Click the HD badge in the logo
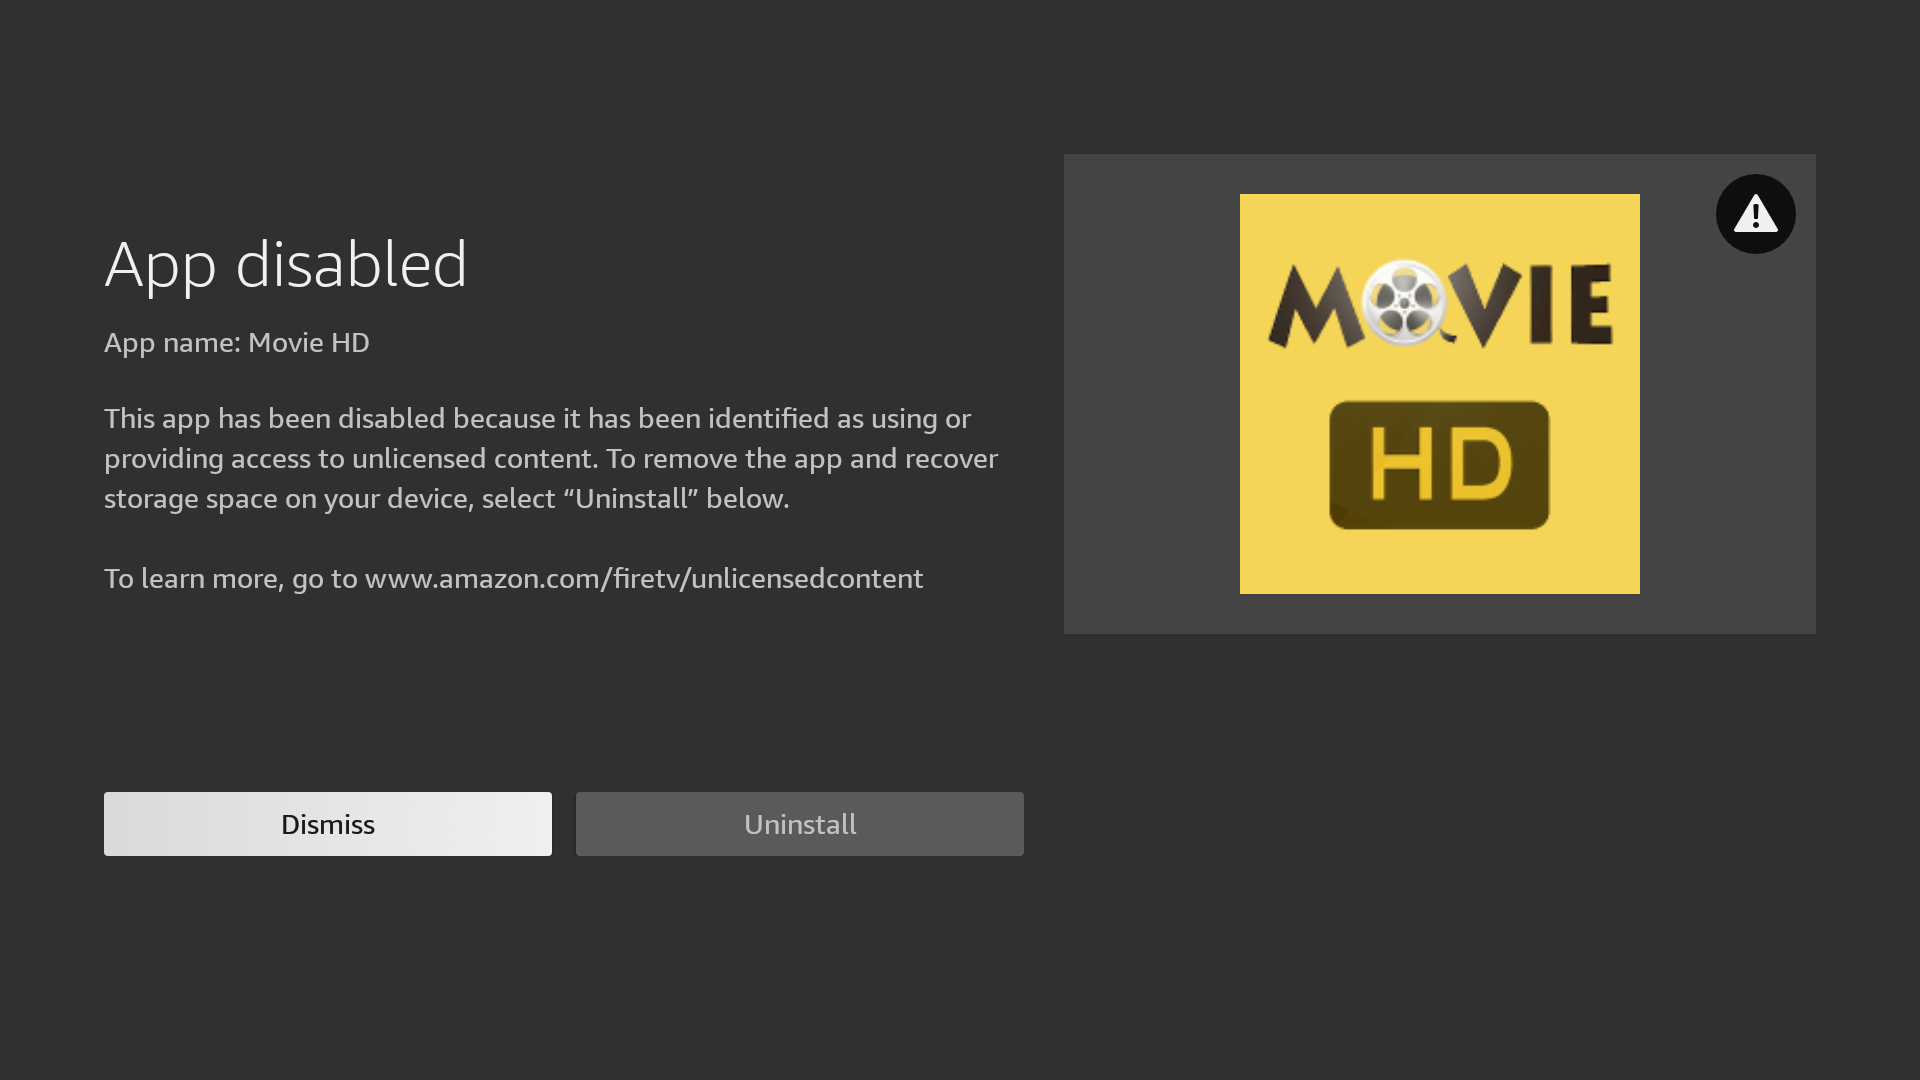 pyautogui.click(x=1438, y=465)
